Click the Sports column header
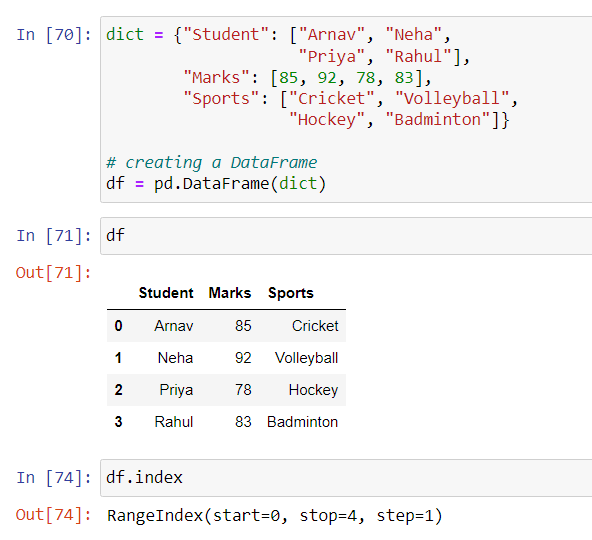This screenshot has height=540, width=592. click(291, 293)
